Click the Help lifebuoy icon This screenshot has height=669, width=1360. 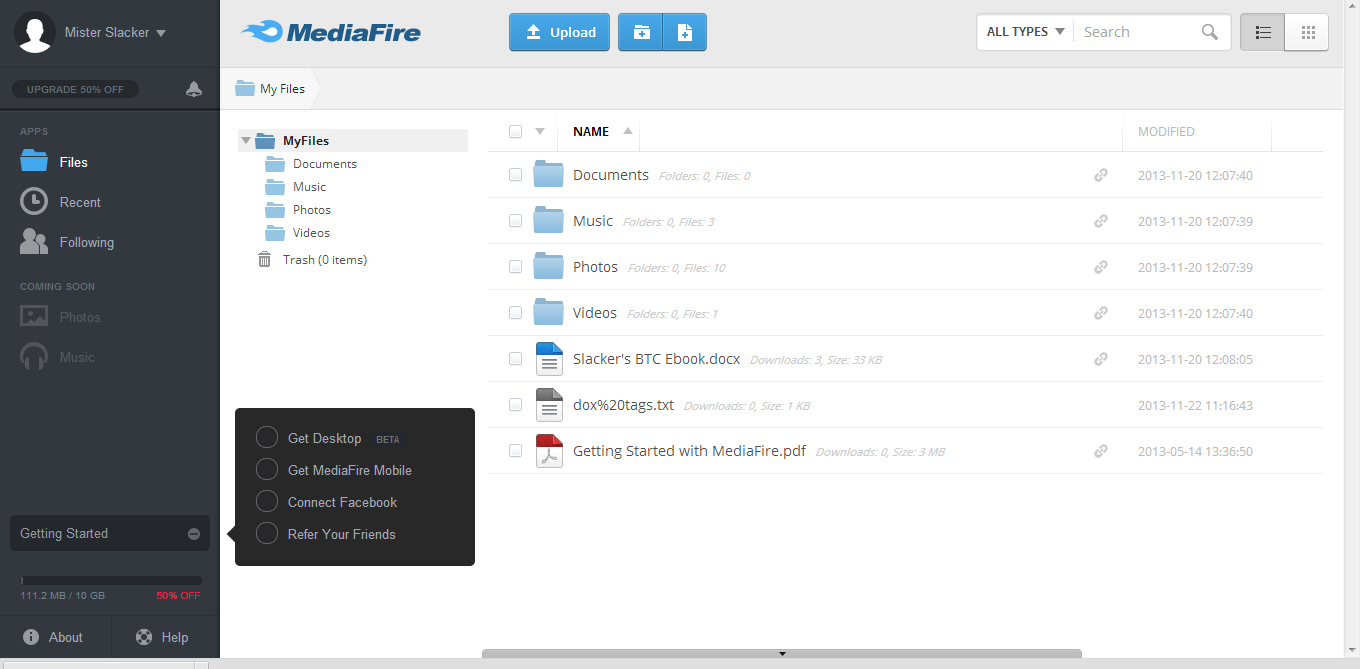click(145, 637)
